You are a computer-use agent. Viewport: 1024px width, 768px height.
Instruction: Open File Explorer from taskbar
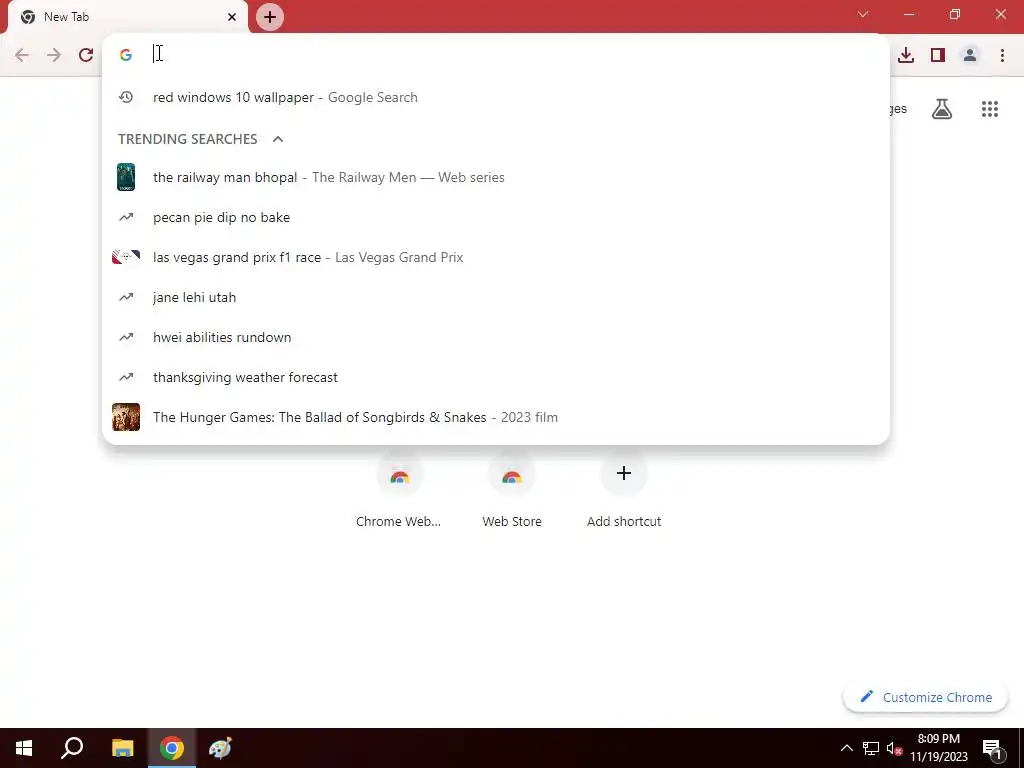[x=122, y=748]
